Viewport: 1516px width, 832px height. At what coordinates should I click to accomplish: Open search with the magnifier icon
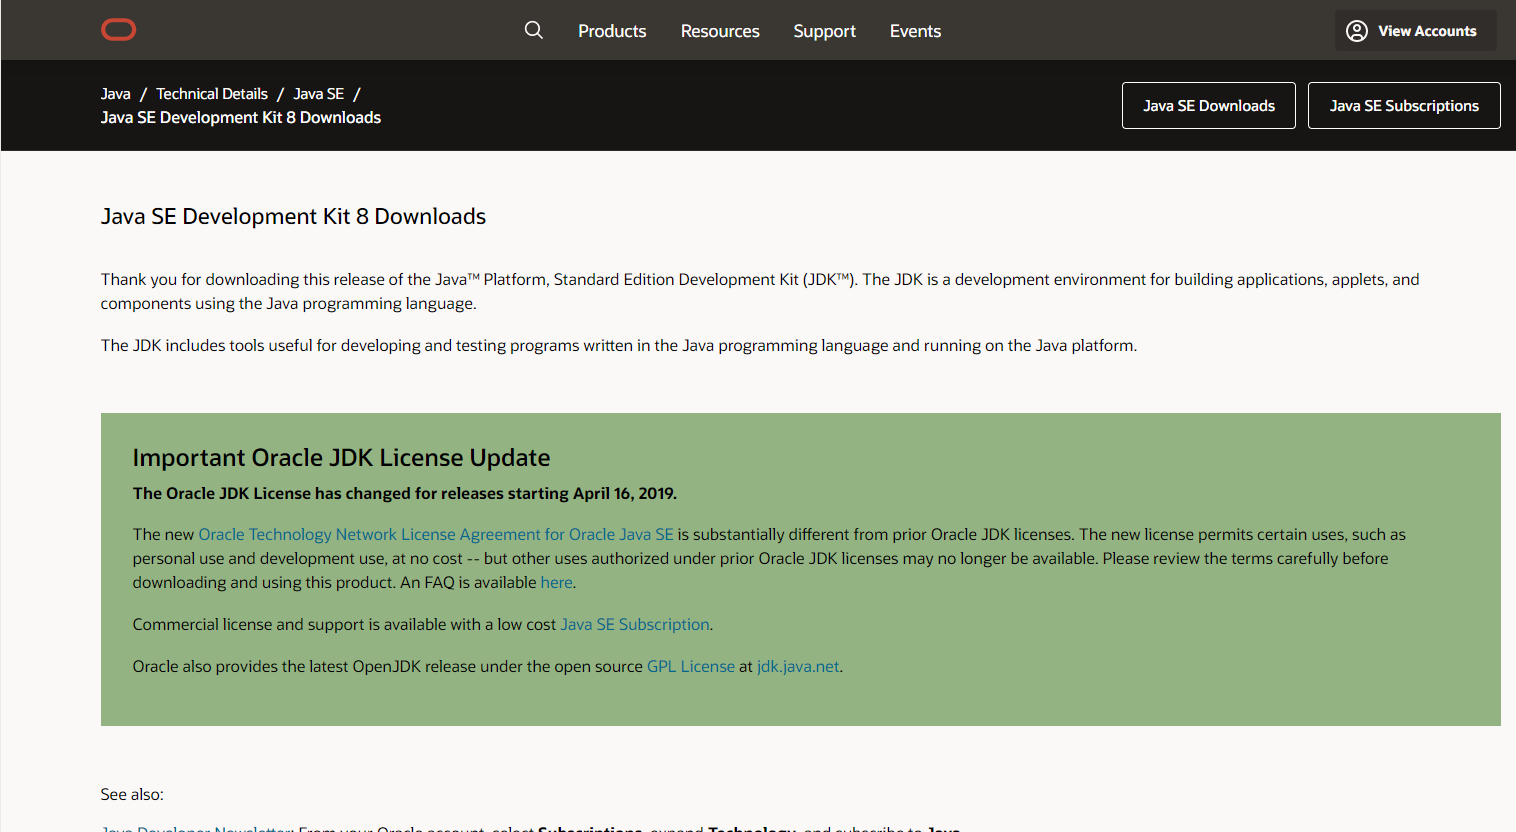pyautogui.click(x=534, y=30)
